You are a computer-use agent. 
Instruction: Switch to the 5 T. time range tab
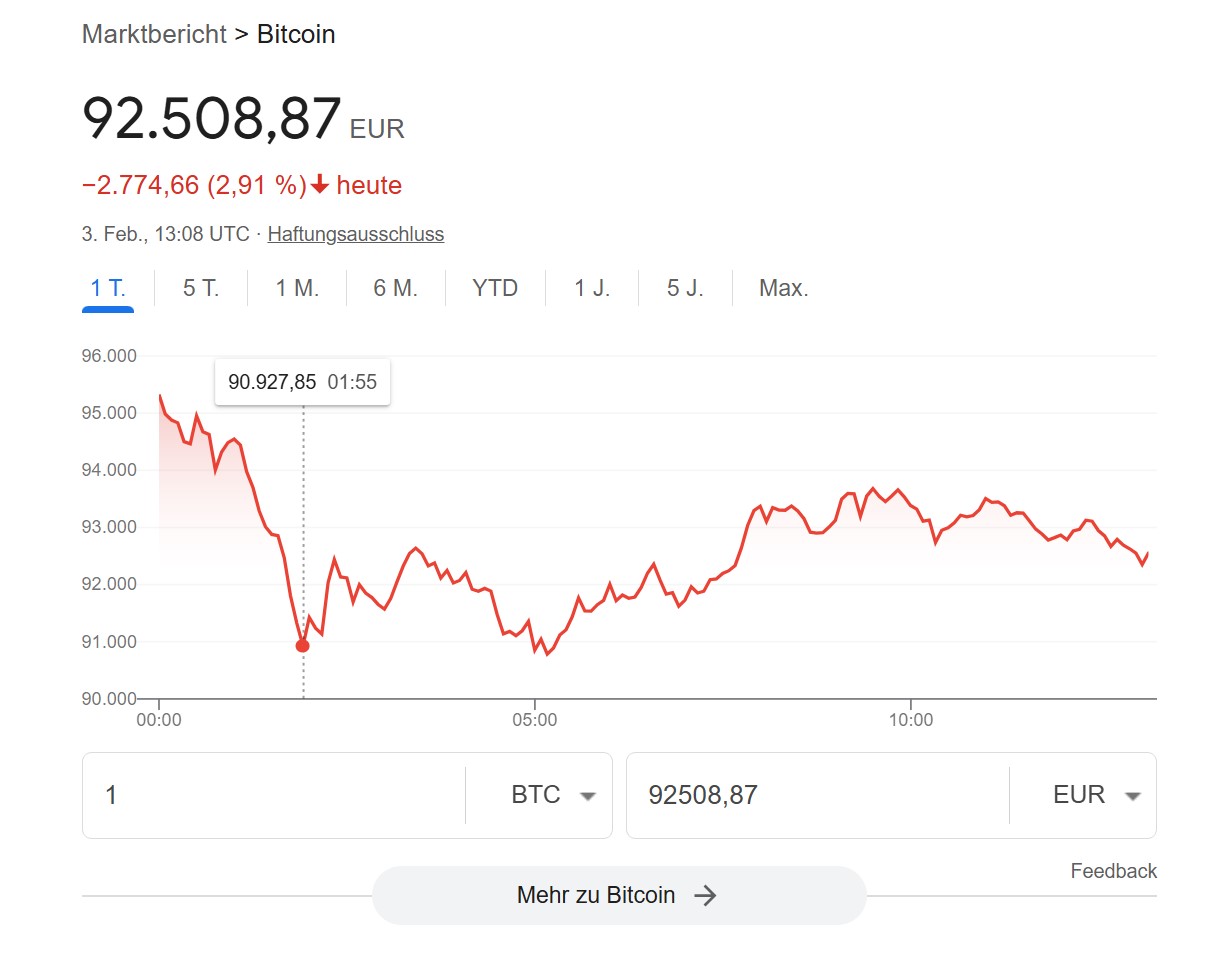(x=201, y=289)
